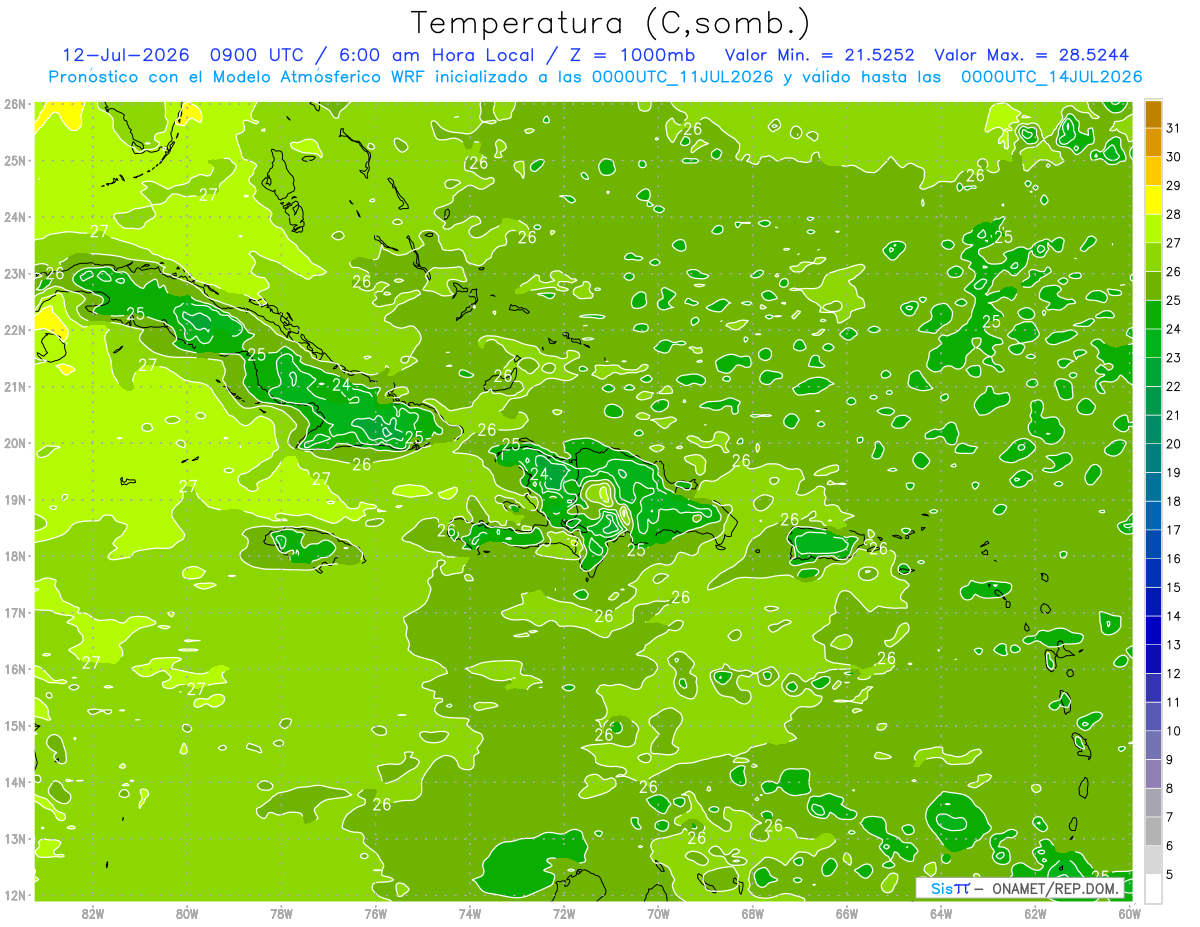Click the "26N" latitude label
The height and width of the screenshot is (927, 1200).
point(14,104)
